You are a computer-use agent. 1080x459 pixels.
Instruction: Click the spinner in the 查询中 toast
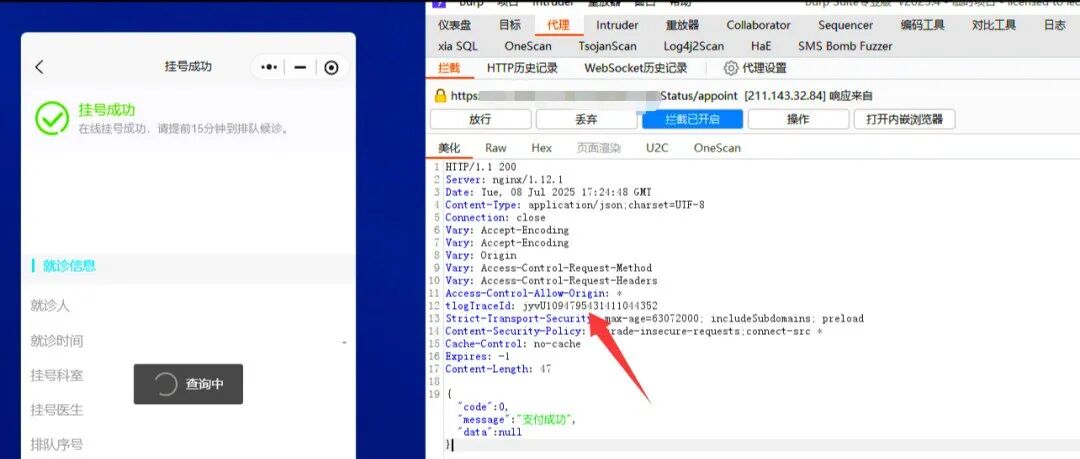166,384
